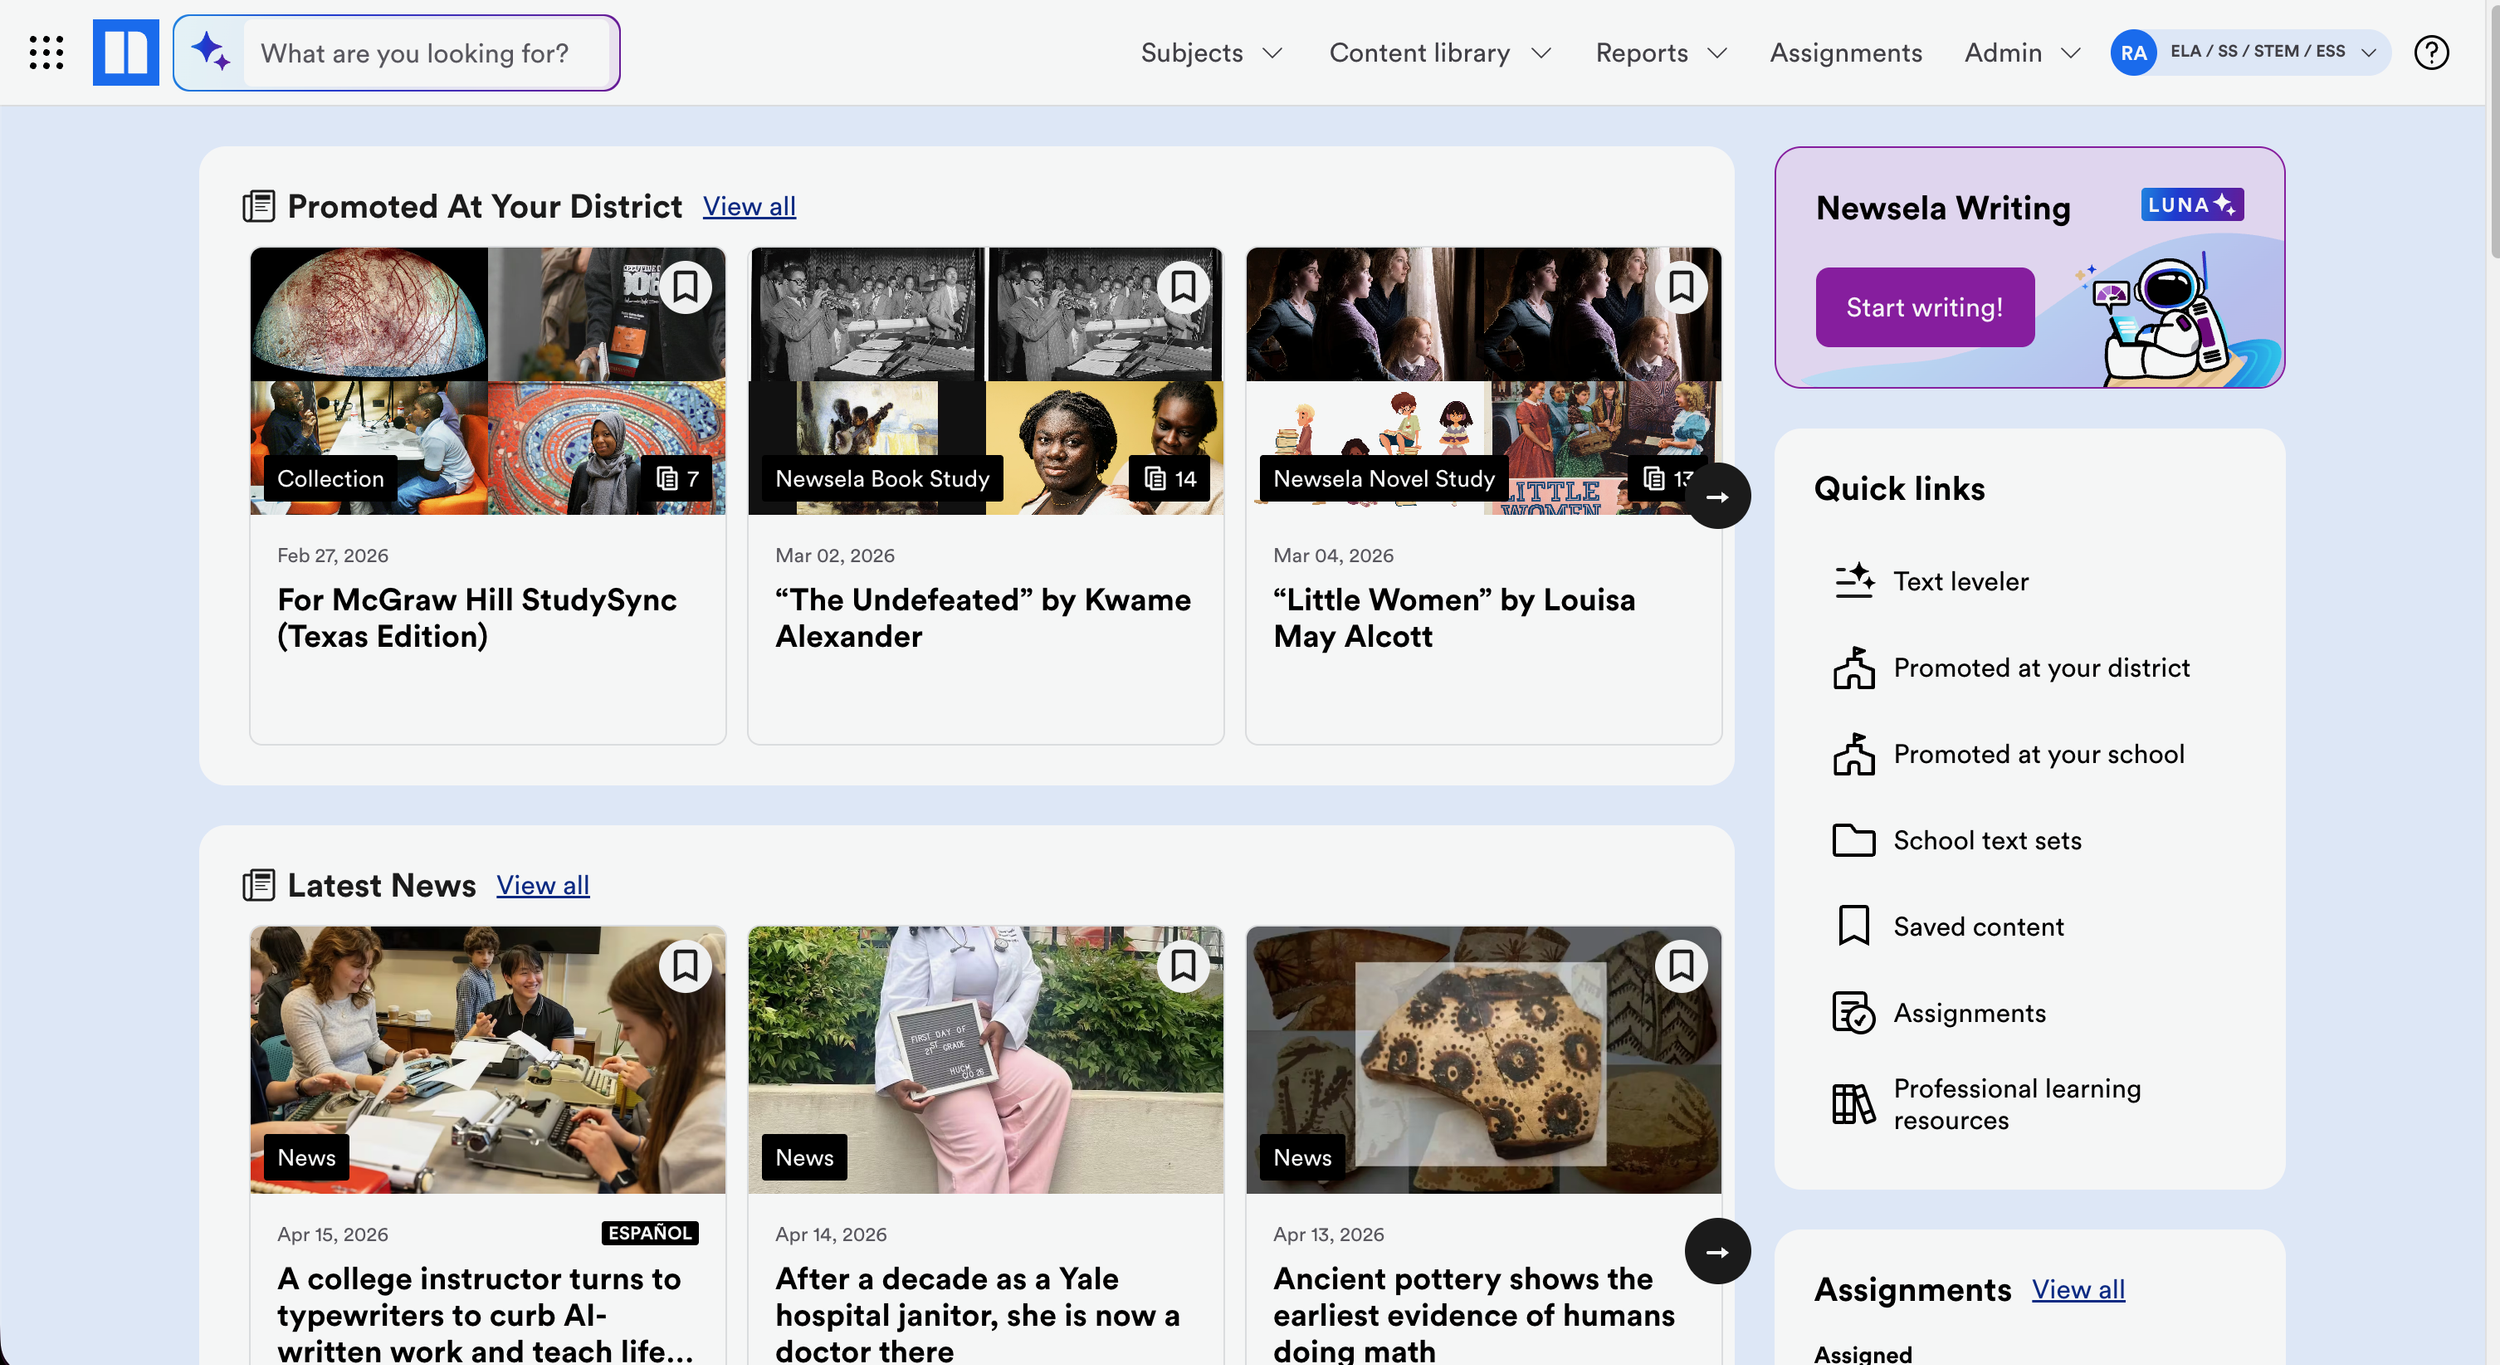
Task: Bookmark the McGraw Hill StudySync collection
Action: point(685,287)
